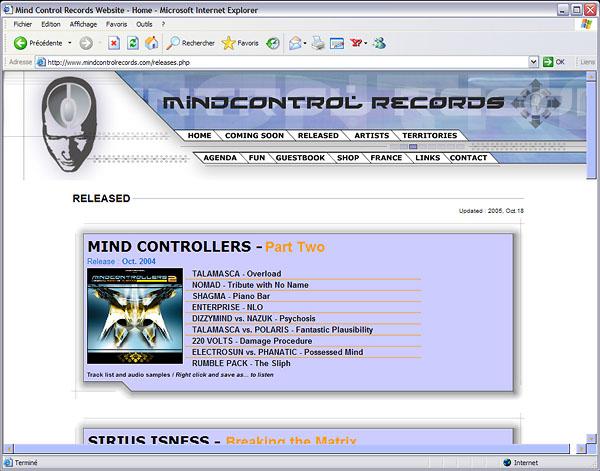This screenshot has width=600, height=471.
Task: Open the Messenger buddy icon
Action: [x=380, y=43]
